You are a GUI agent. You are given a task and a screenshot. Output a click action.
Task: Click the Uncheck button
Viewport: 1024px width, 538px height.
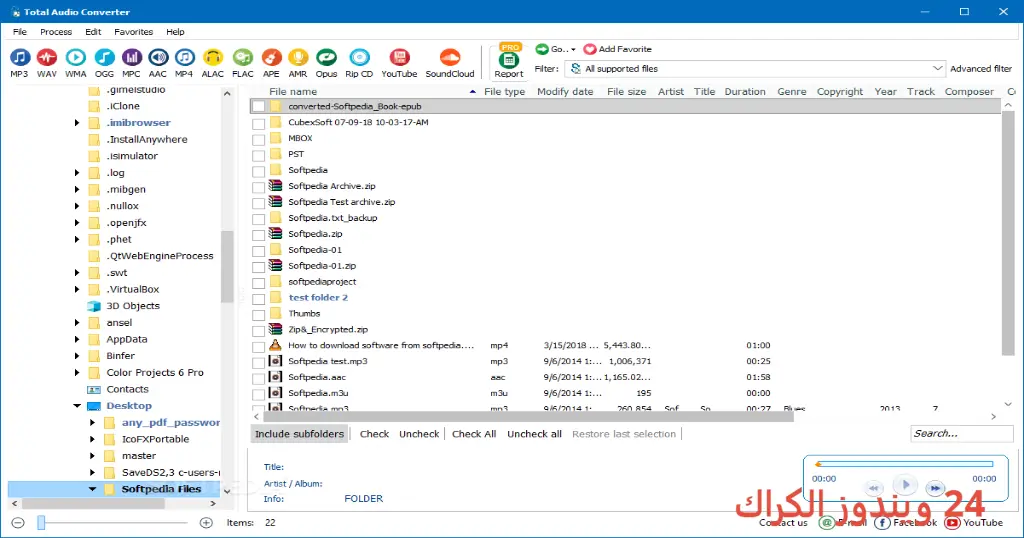(x=419, y=434)
